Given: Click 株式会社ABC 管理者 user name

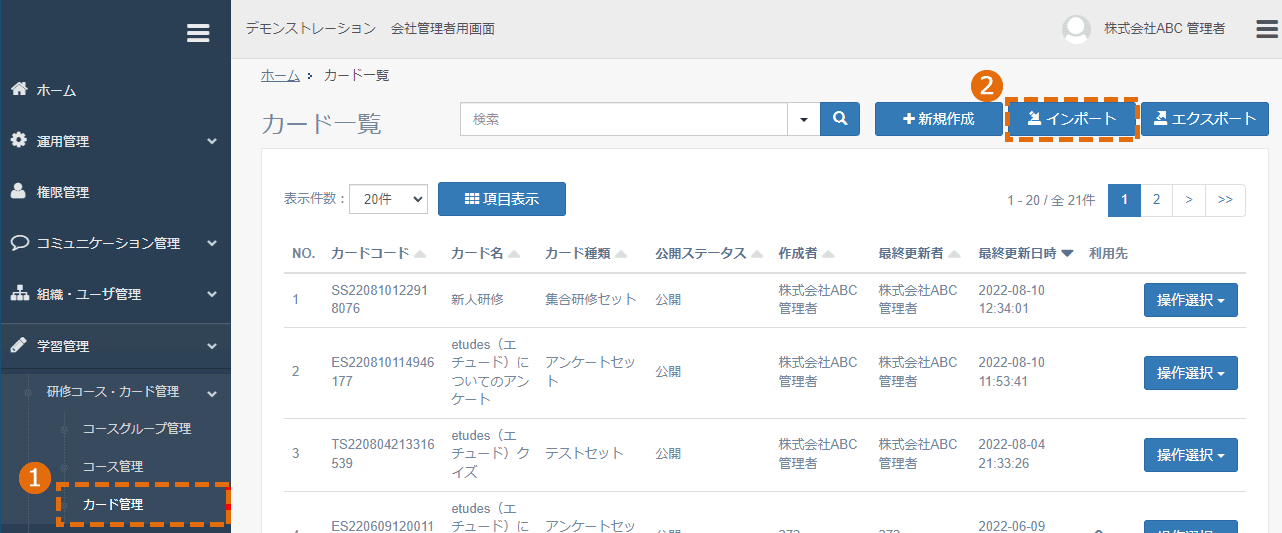Looking at the screenshot, I should tap(1164, 29).
